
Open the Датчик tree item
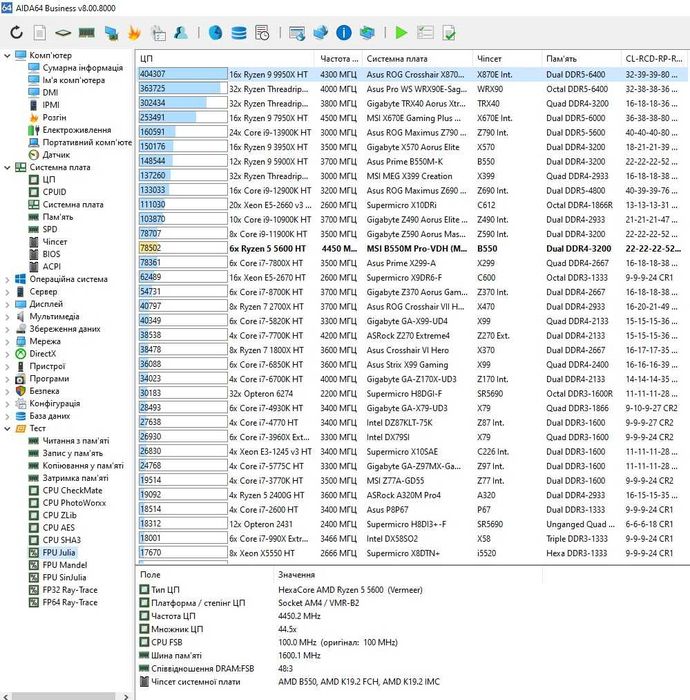tap(56, 155)
